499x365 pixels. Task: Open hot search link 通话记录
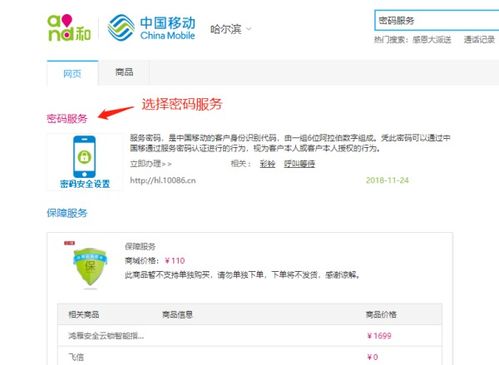(479, 40)
